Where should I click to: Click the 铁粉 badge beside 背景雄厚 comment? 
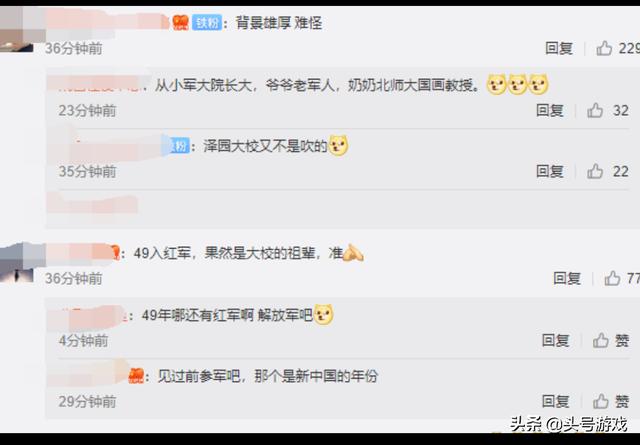pos(207,22)
